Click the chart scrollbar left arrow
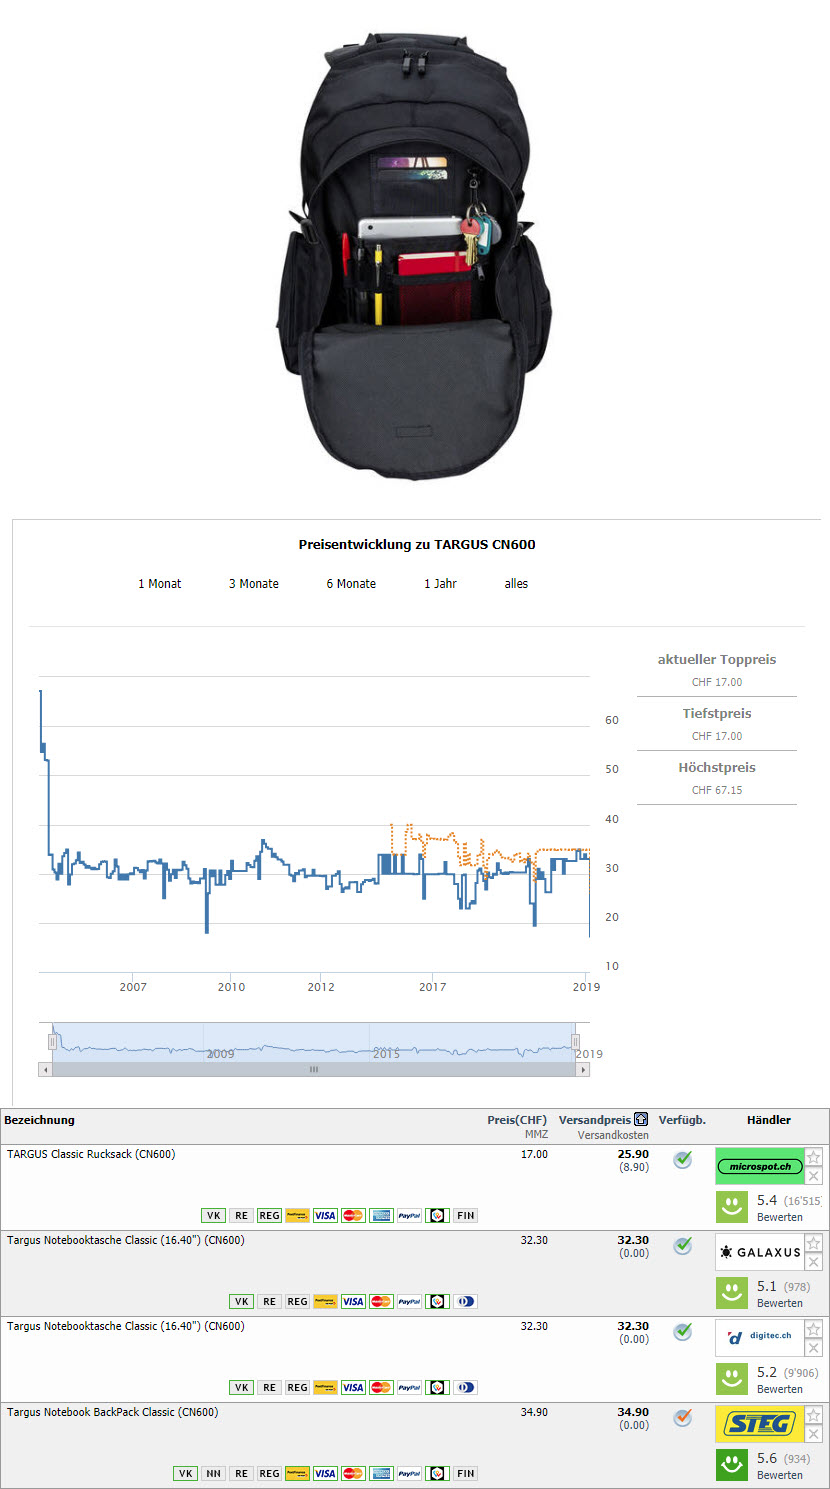 click(x=44, y=1069)
